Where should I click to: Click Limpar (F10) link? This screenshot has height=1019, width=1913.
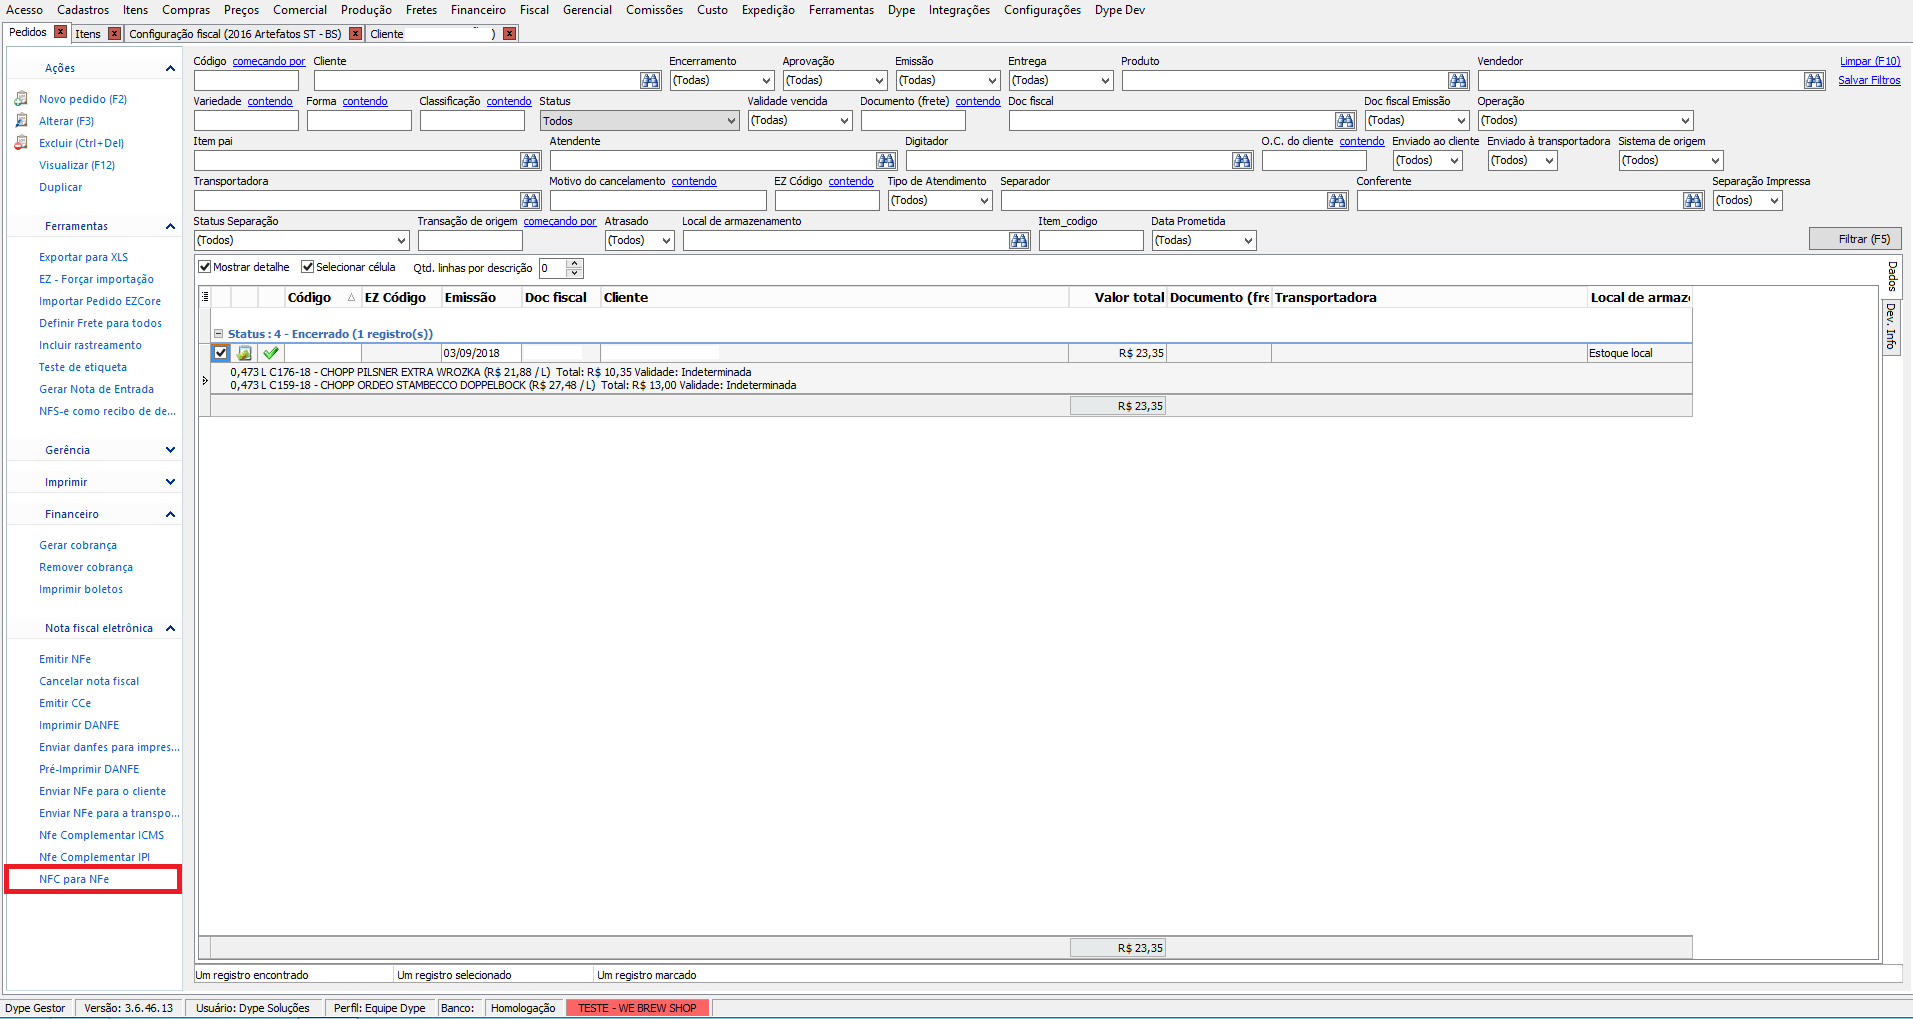tap(1870, 61)
